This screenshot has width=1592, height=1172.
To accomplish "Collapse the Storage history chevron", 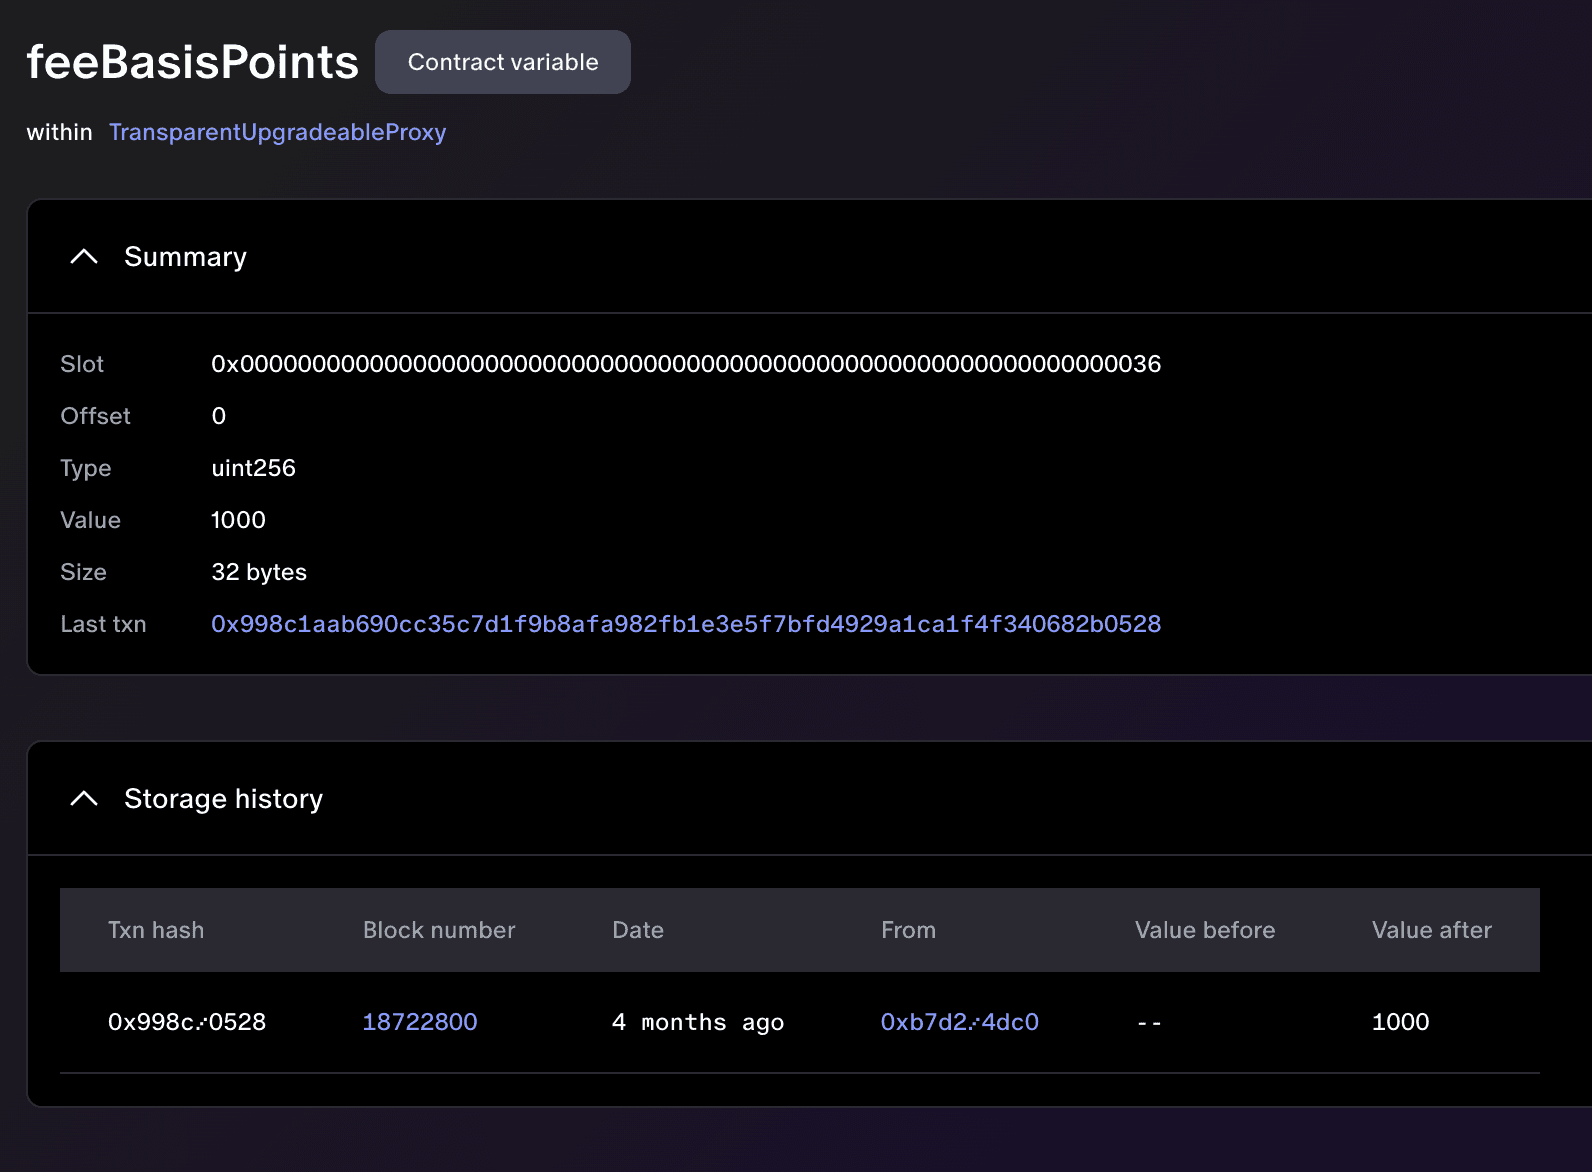I will [84, 799].
